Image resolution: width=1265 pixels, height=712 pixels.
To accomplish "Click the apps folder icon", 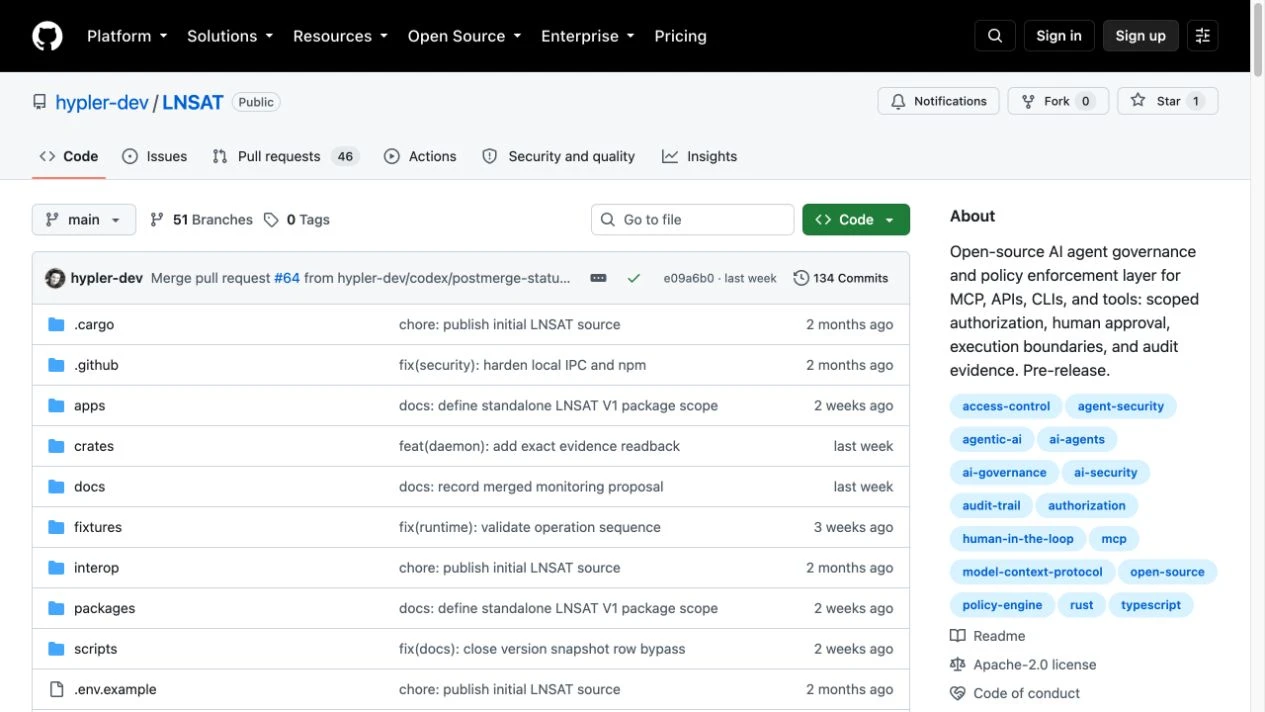I will pos(56,406).
